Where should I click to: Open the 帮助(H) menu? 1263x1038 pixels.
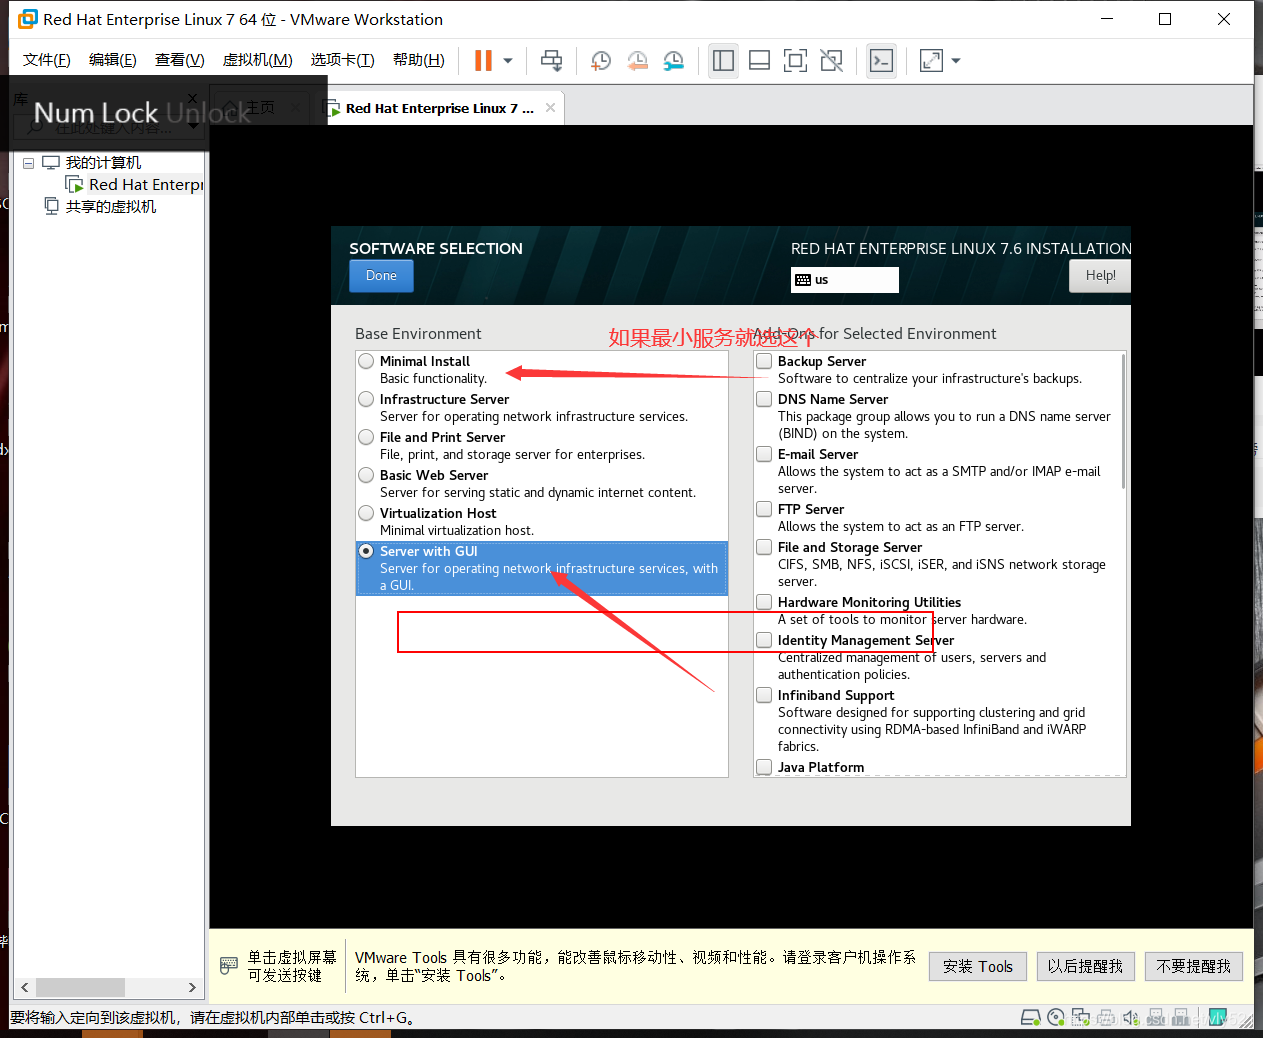coord(418,60)
